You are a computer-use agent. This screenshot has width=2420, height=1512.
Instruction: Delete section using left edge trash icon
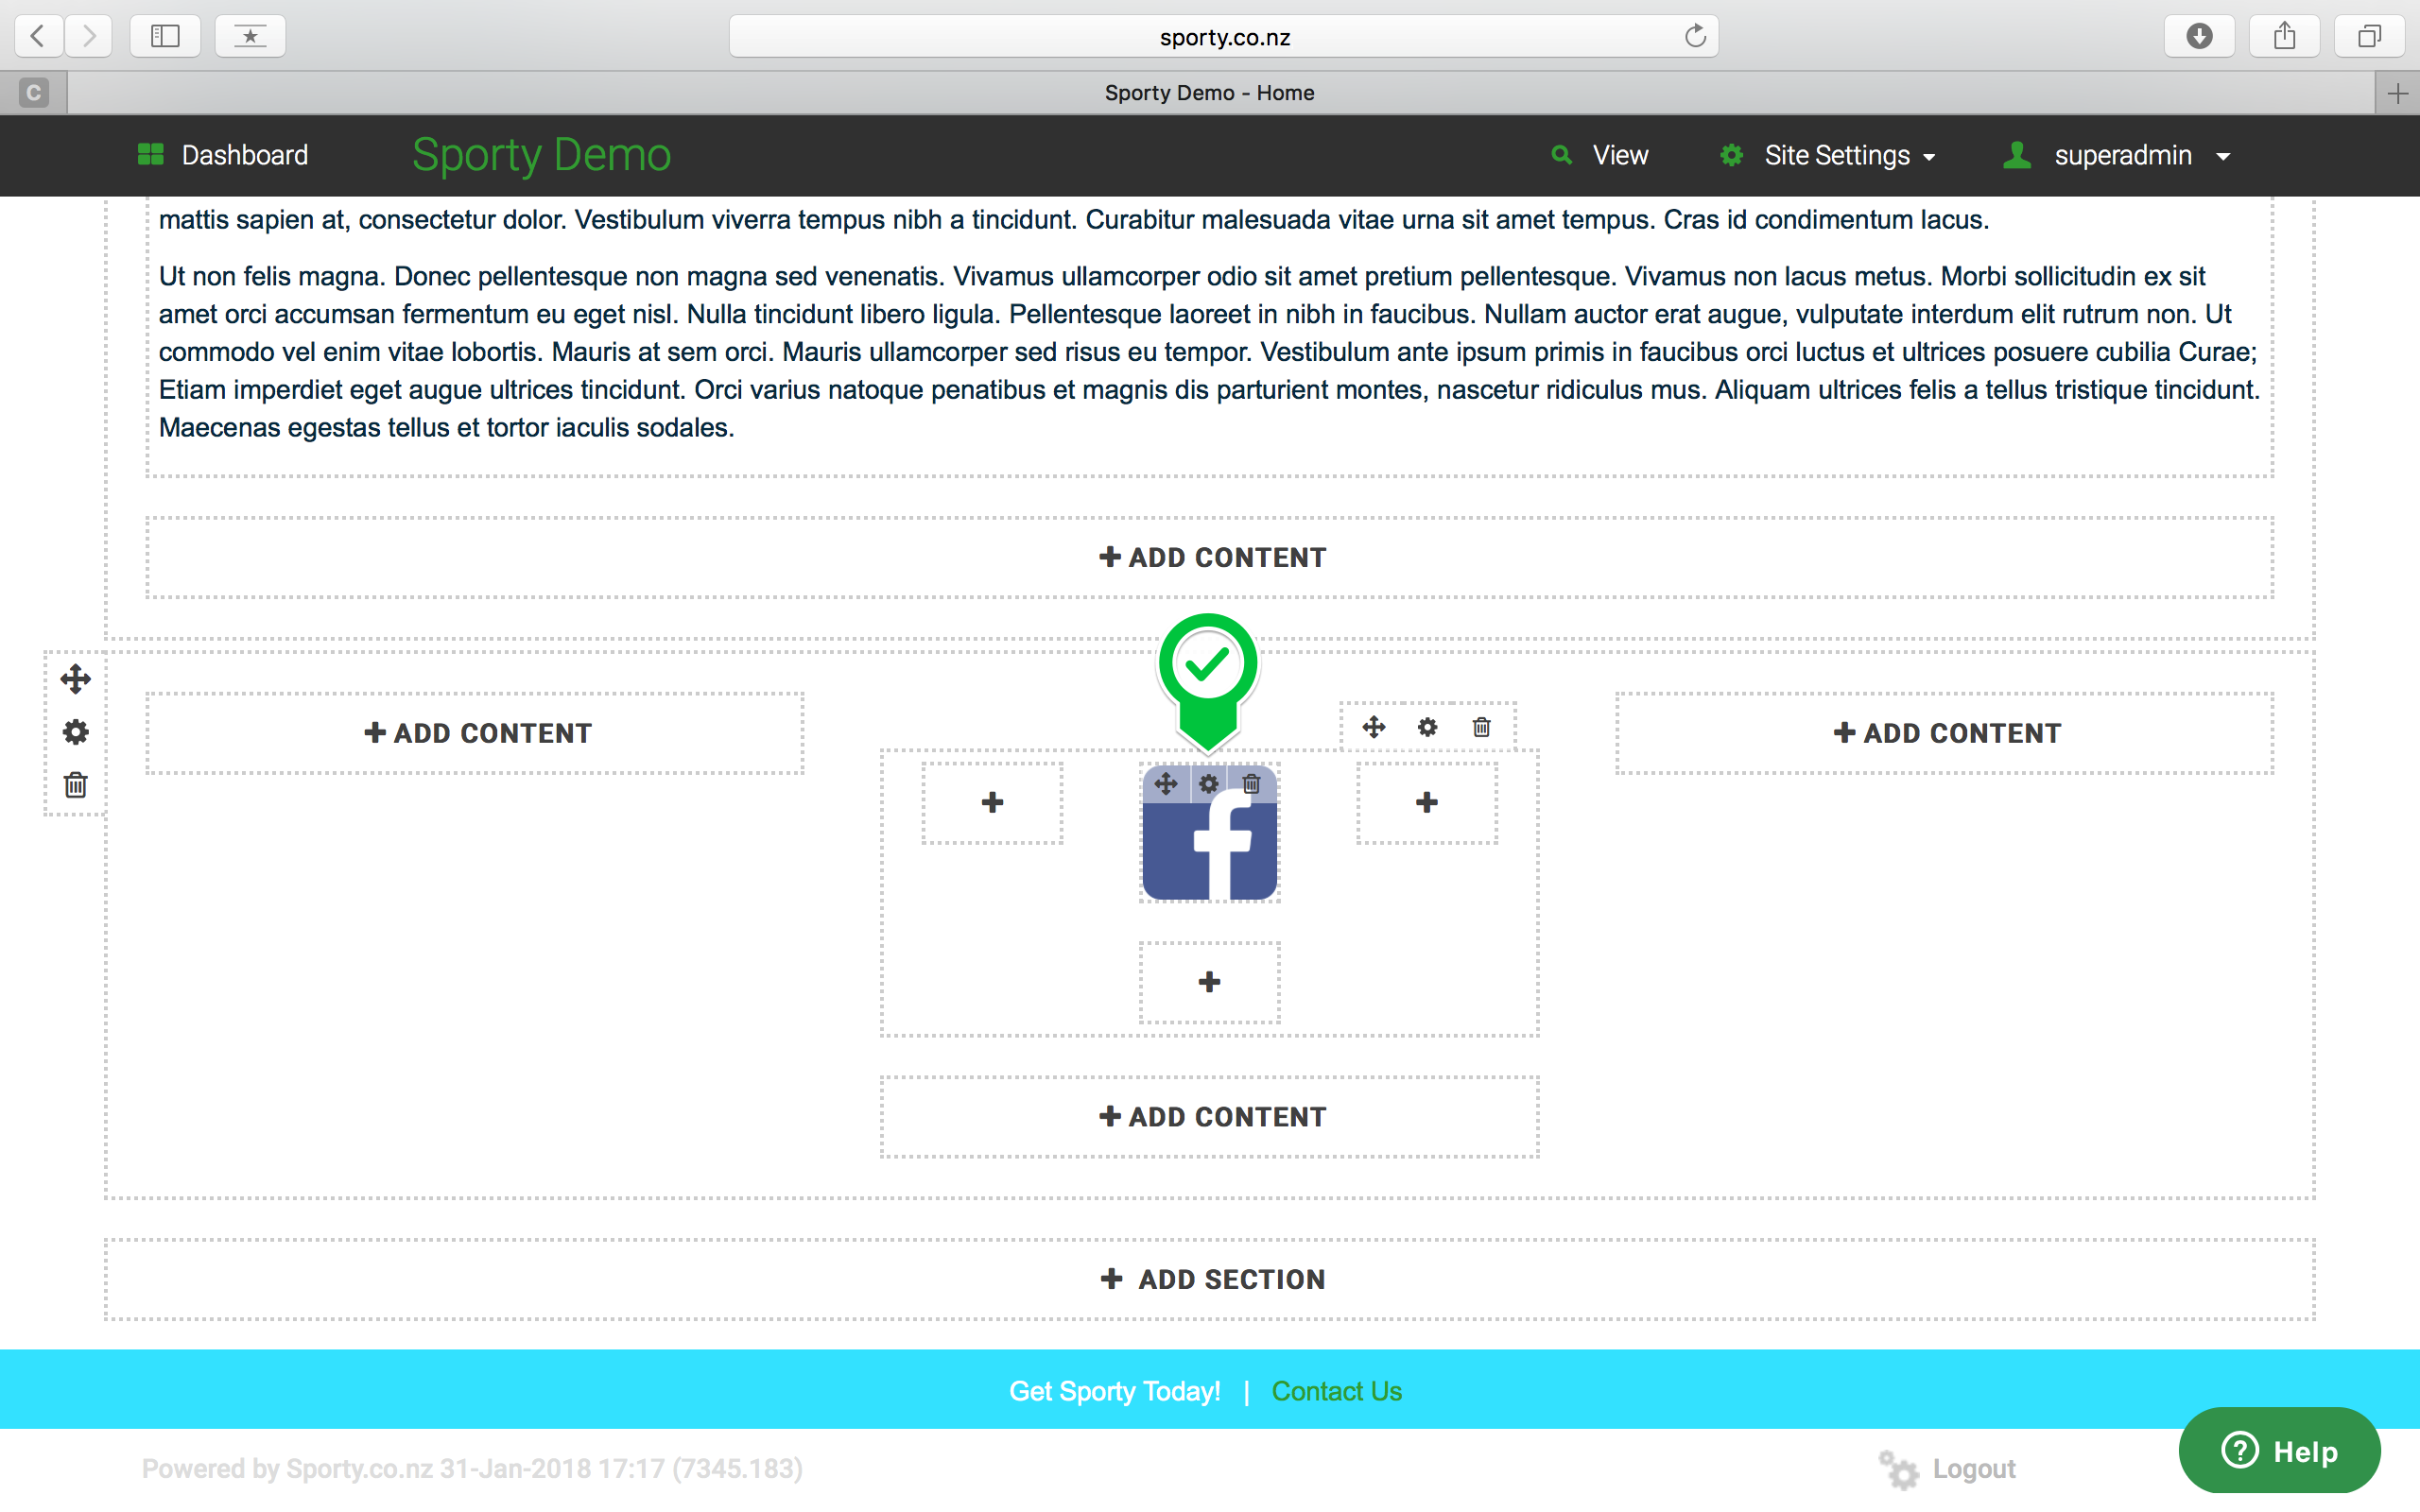75,785
